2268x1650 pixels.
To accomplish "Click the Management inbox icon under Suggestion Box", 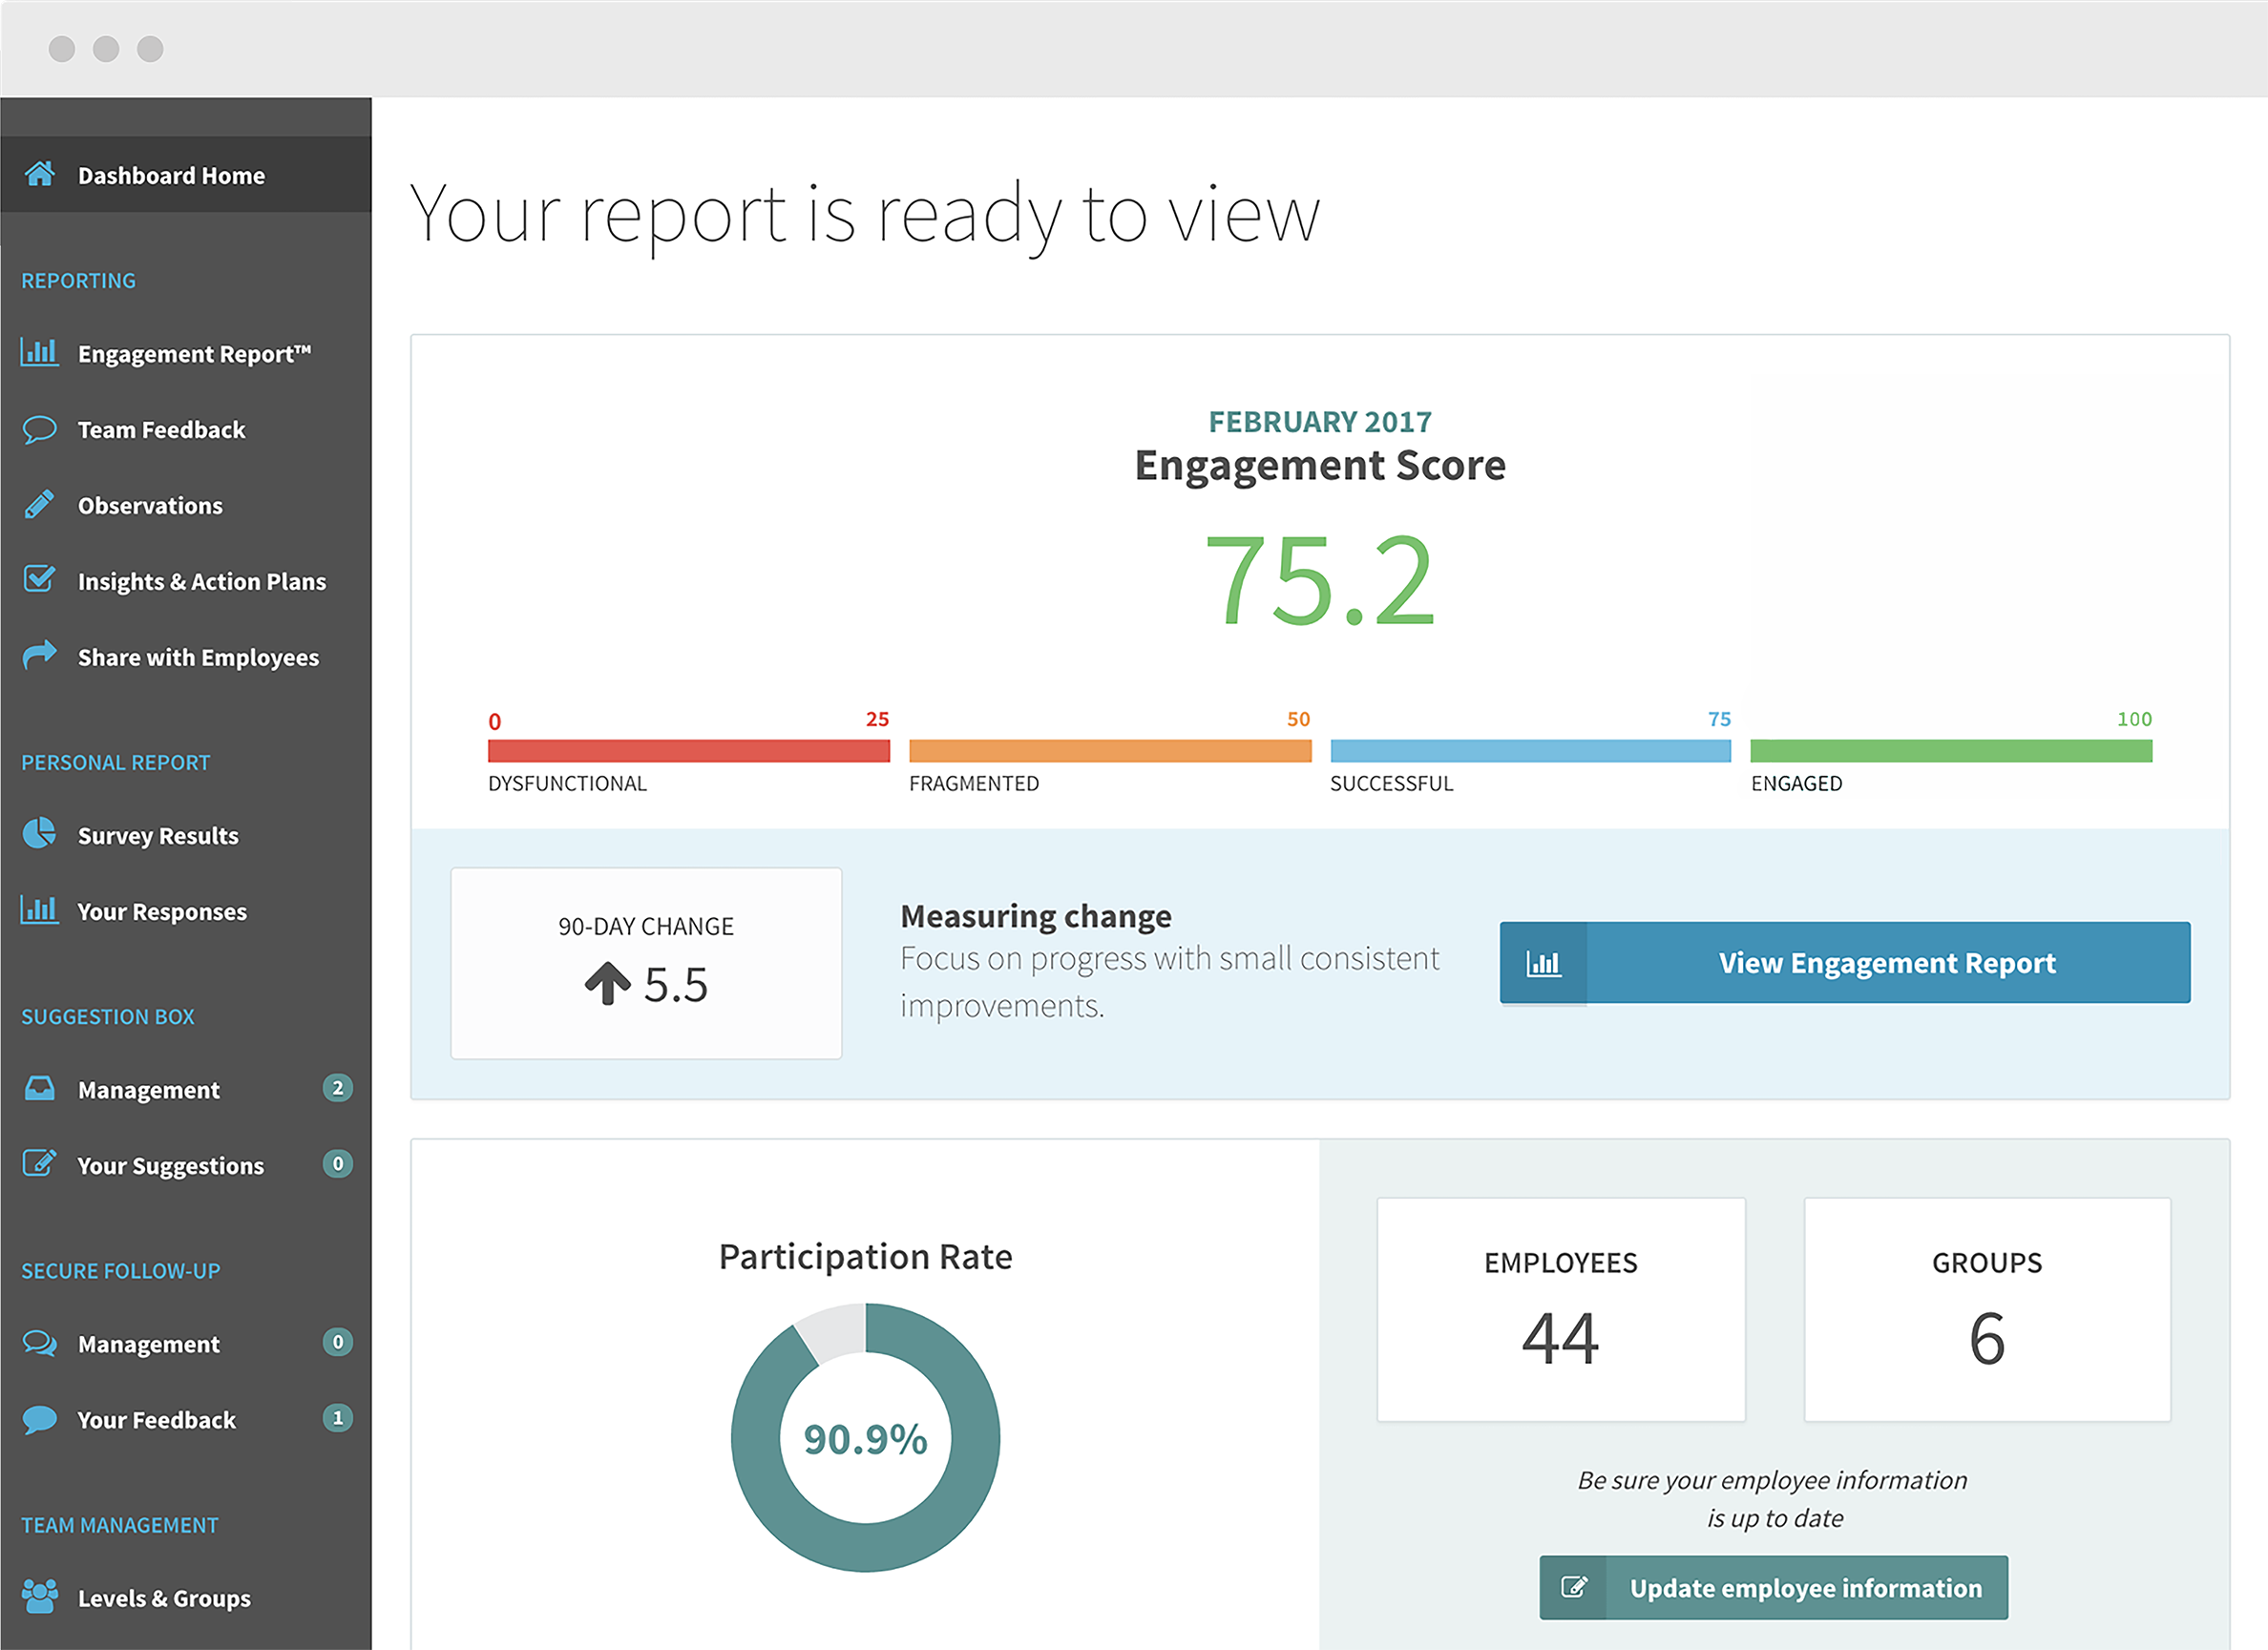I will click(x=40, y=1089).
